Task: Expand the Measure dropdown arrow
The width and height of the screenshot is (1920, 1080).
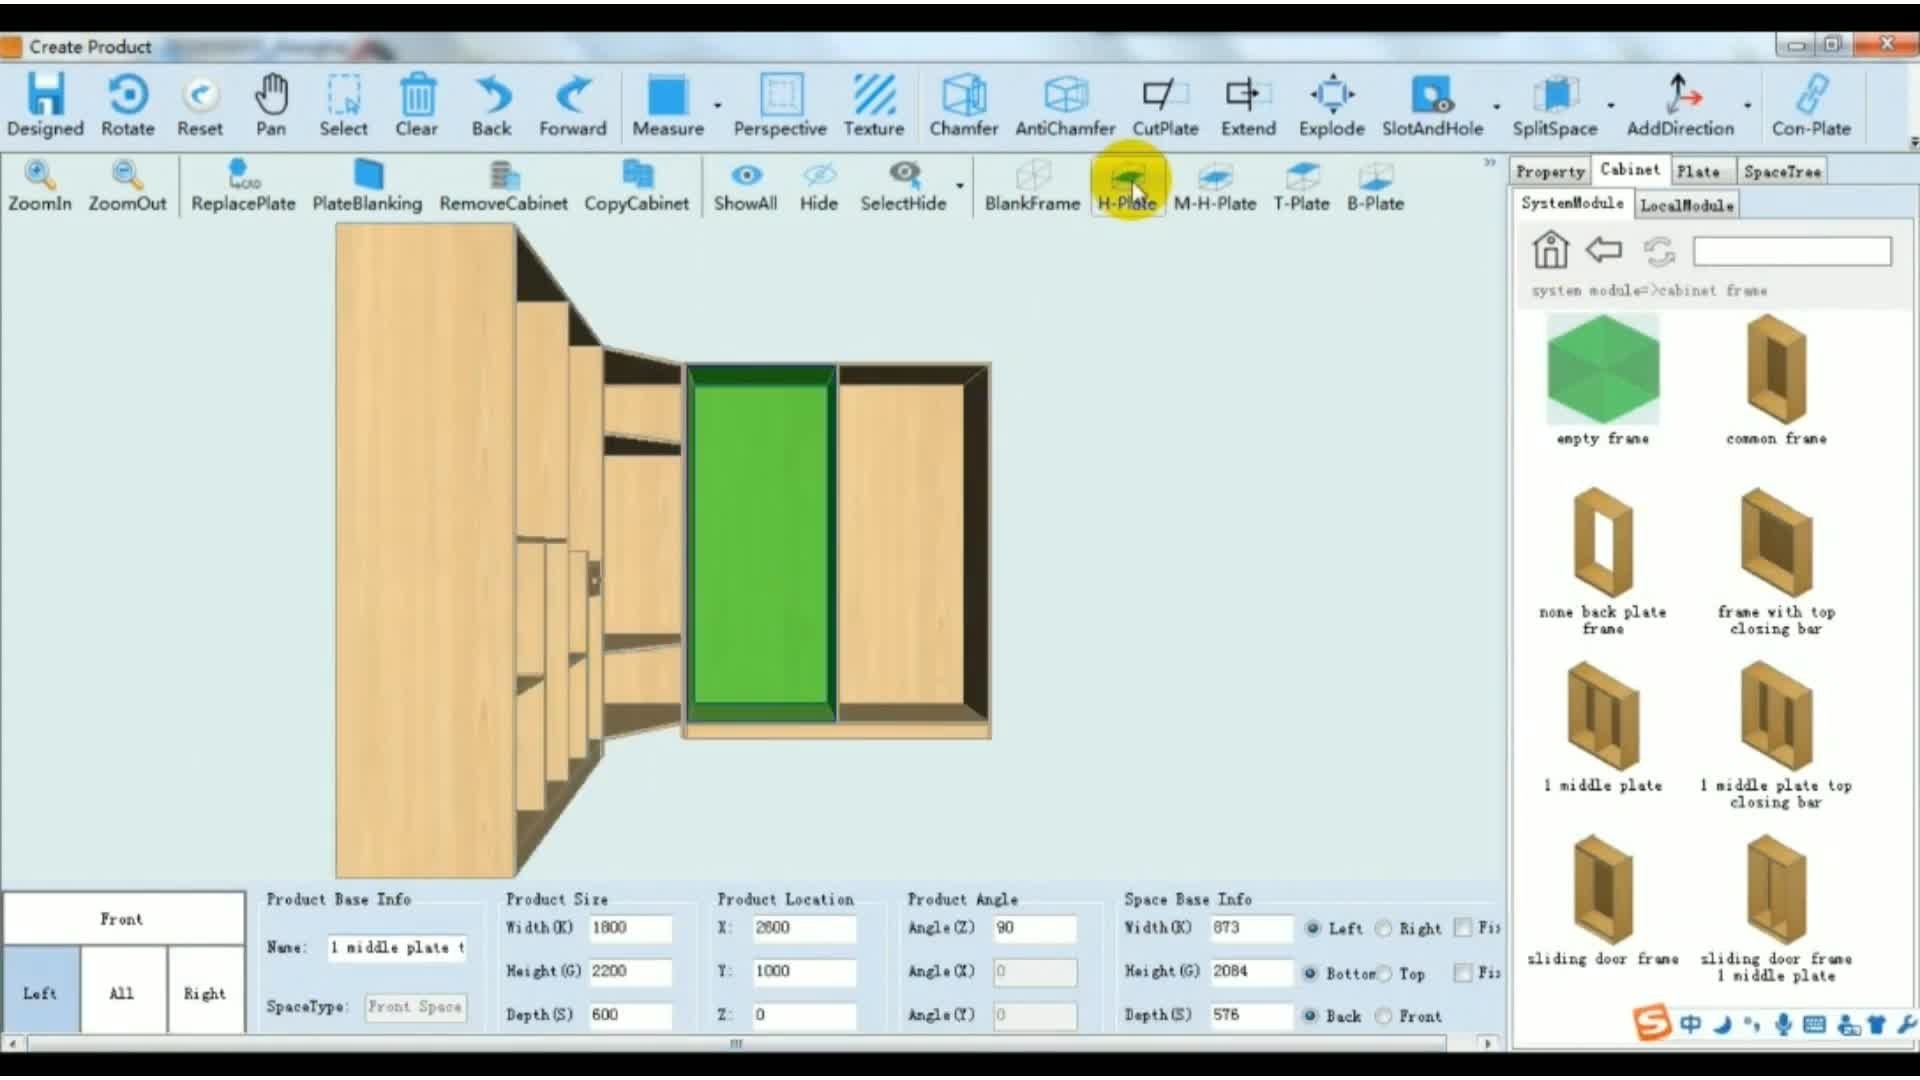Action: click(718, 106)
